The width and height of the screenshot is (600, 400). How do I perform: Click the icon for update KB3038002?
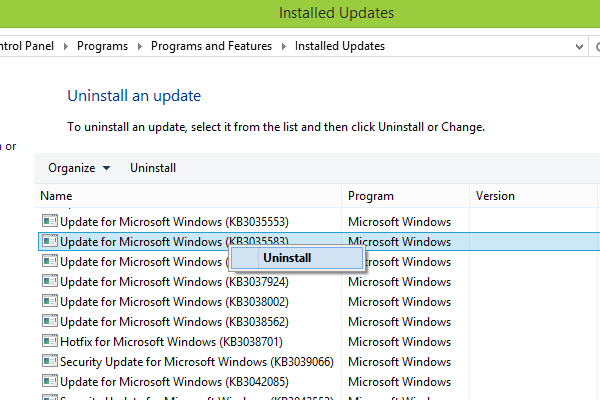[x=50, y=301]
